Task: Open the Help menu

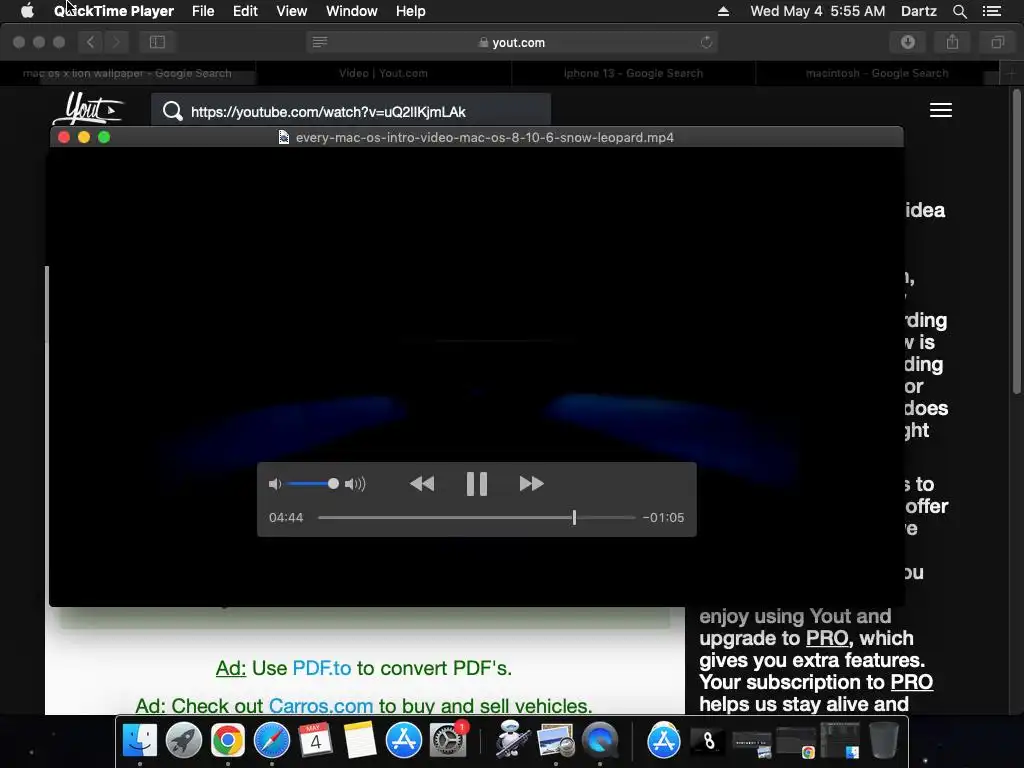Action: [411, 11]
